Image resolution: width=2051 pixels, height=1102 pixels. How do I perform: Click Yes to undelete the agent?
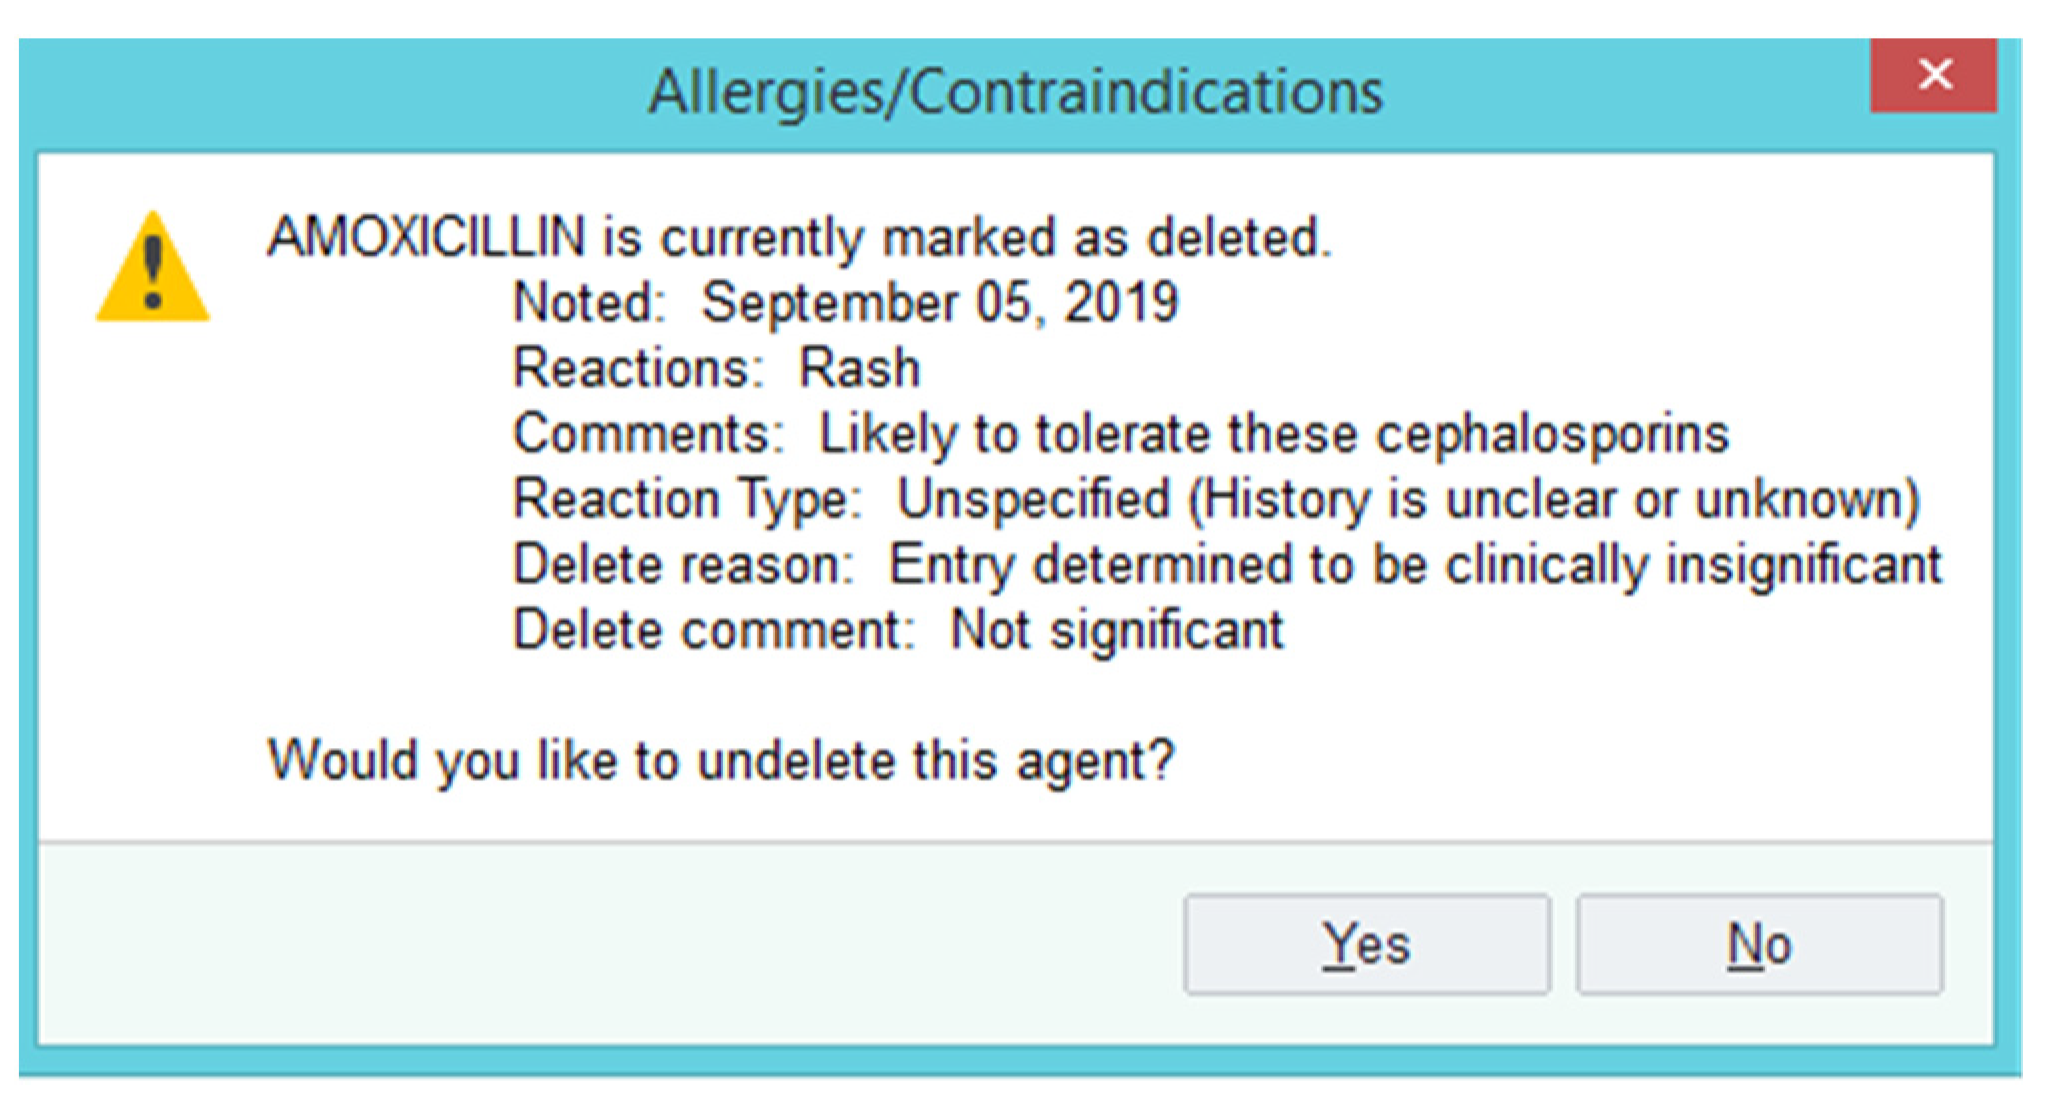[1366, 944]
